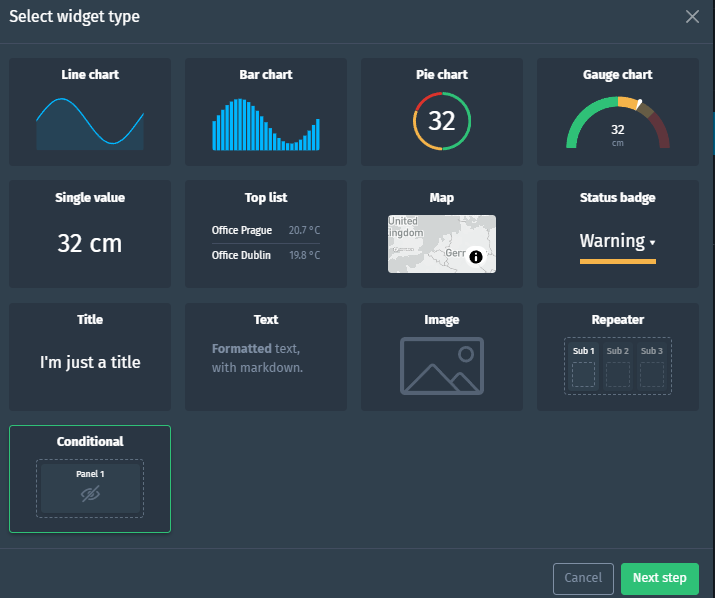Select the Repeater widget sub-panels icon
715x598 pixels.
coord(617,366)
